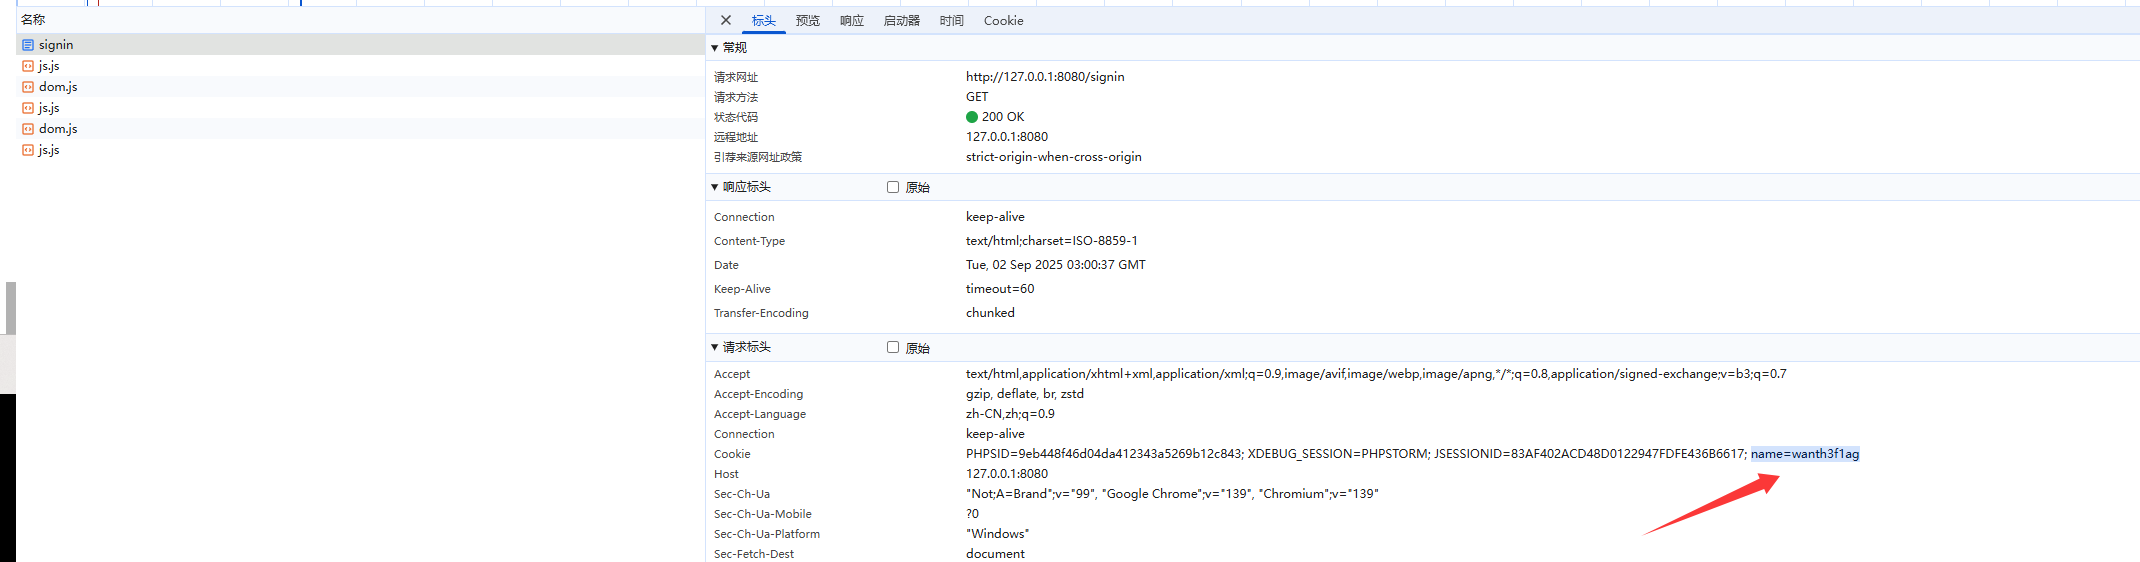Click the green 200 OK status dot
The width and height of the screenshot is (2140, 562).
972,117
